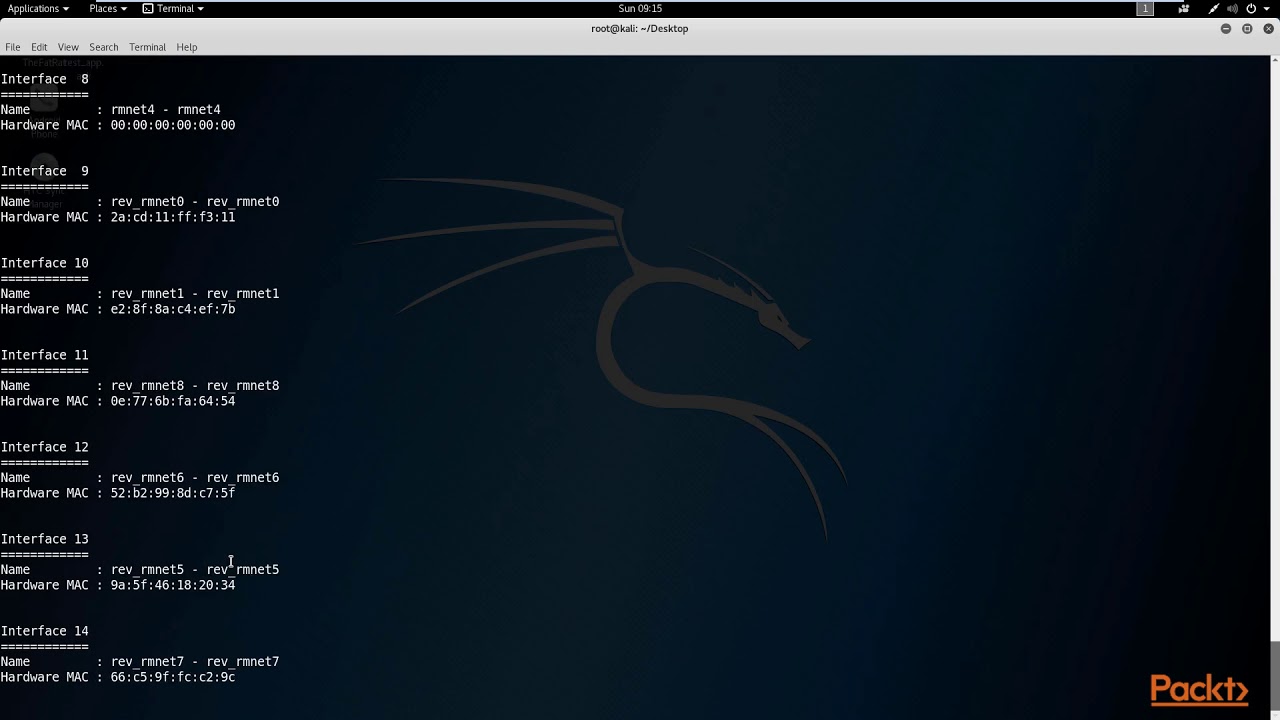Click the volume speaker icon

tap(1232, 8)
